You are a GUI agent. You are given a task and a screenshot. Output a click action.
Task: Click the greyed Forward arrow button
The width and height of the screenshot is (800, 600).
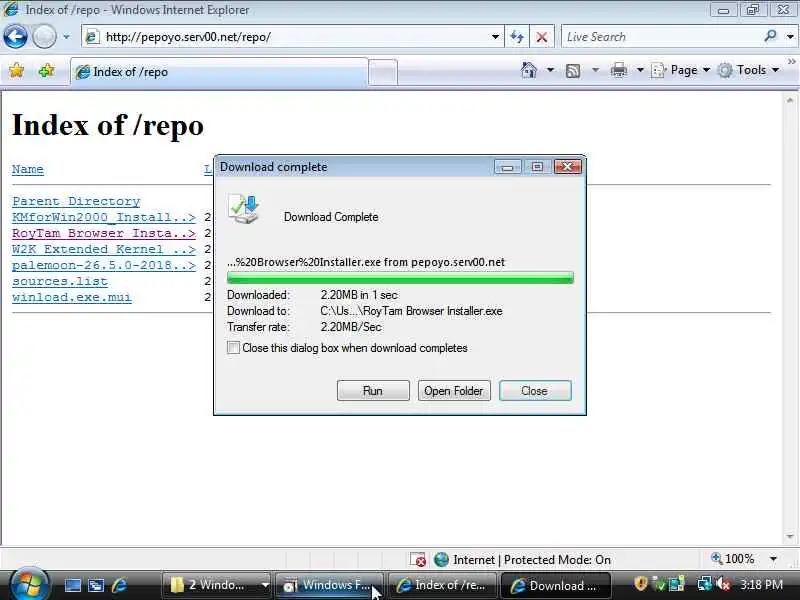(45, 37)
